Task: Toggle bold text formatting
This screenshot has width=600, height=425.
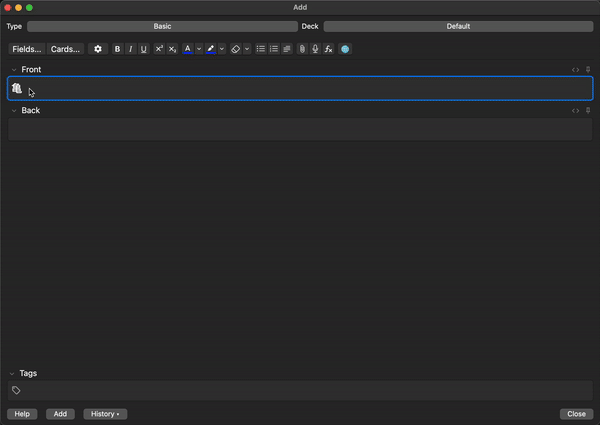Action: (117, 49)
